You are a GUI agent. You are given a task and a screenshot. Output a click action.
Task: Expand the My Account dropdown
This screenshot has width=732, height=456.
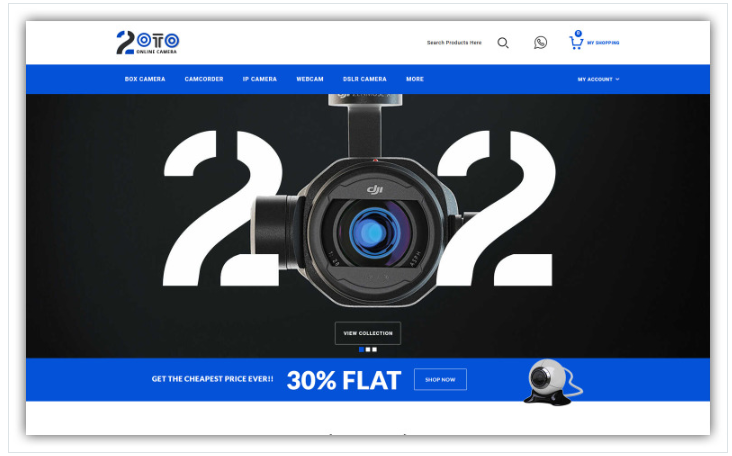pyautogui.click(x=598, y=79)
